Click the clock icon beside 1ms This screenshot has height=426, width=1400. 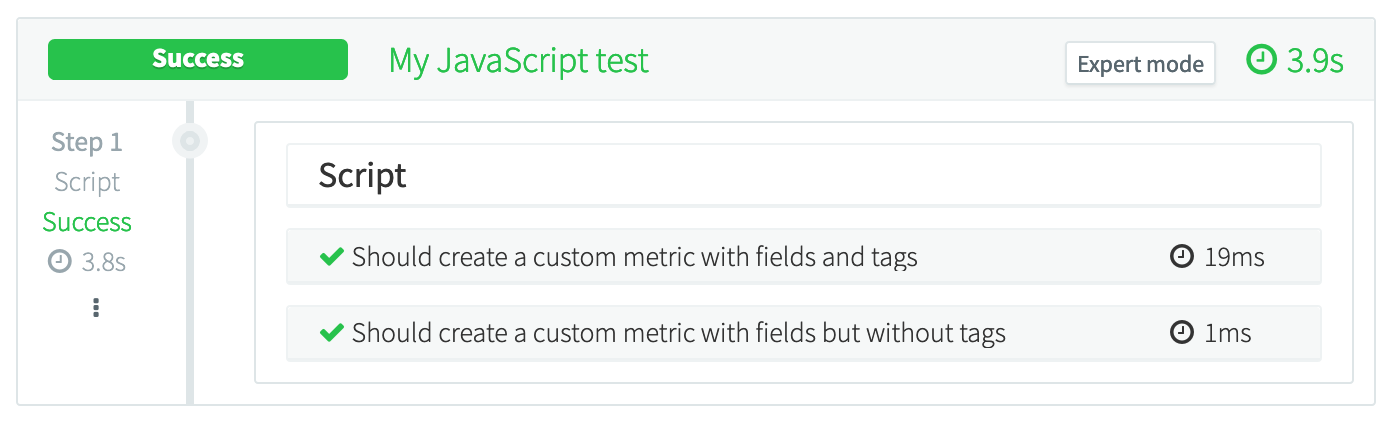pyautogui.click(x=1182, y=333)
